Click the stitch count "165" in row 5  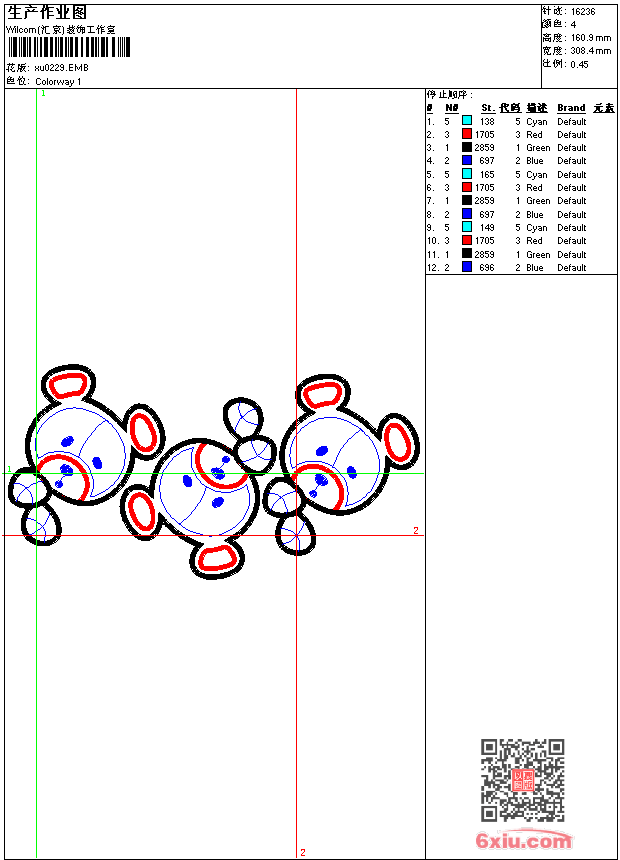point(487,175)
